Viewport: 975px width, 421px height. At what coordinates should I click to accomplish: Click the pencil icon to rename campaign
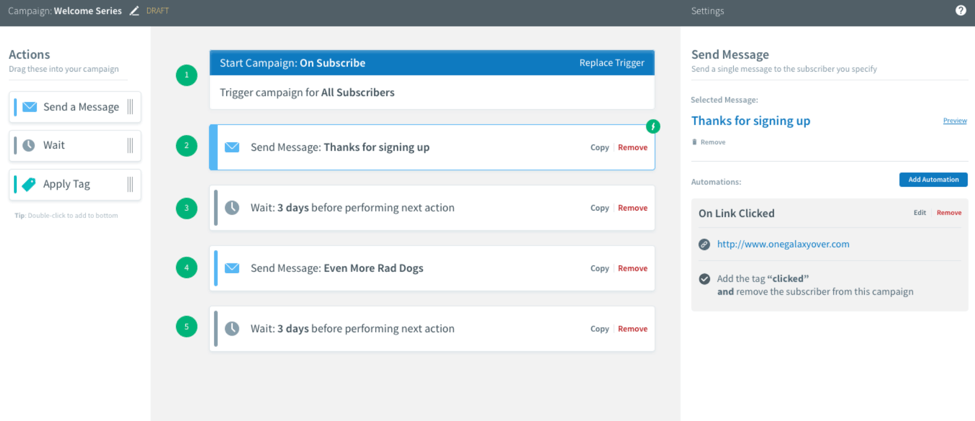135,11
